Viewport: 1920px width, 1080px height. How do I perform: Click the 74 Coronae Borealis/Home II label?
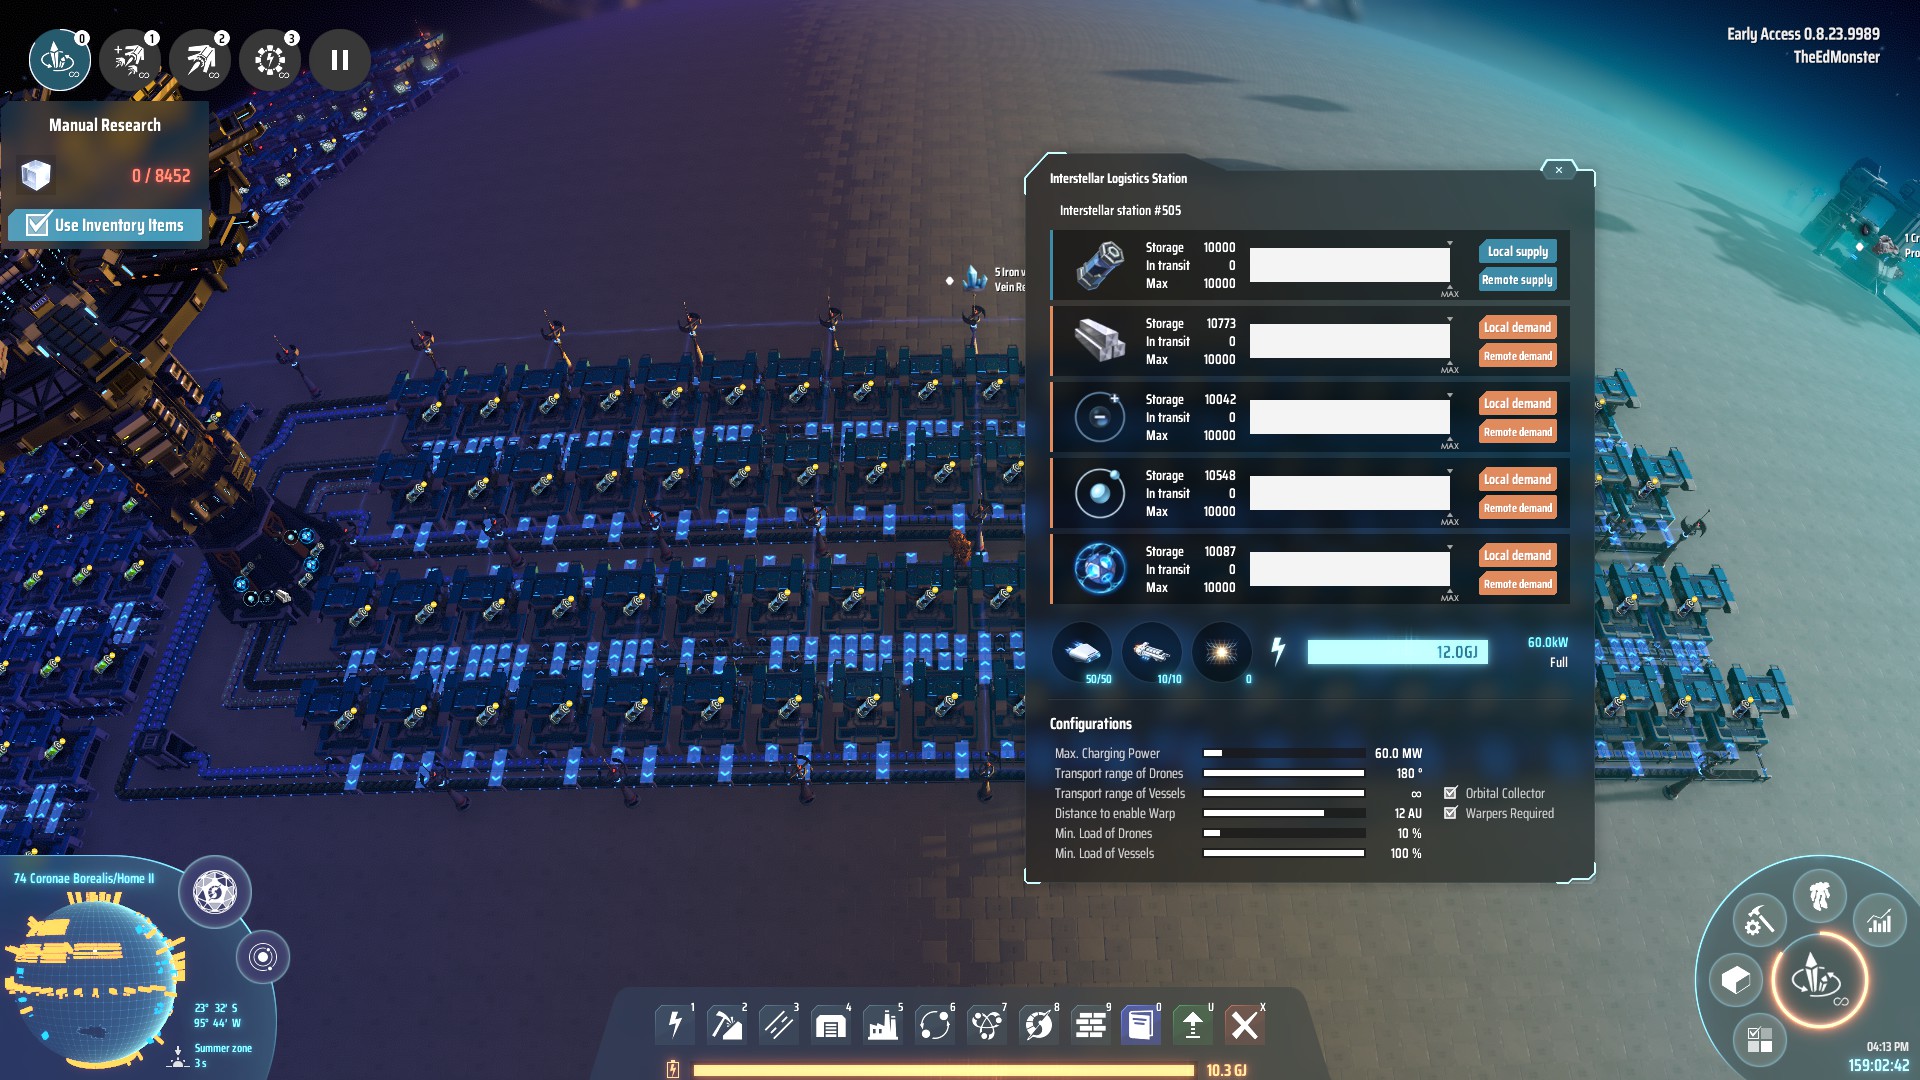coord(84,878)
